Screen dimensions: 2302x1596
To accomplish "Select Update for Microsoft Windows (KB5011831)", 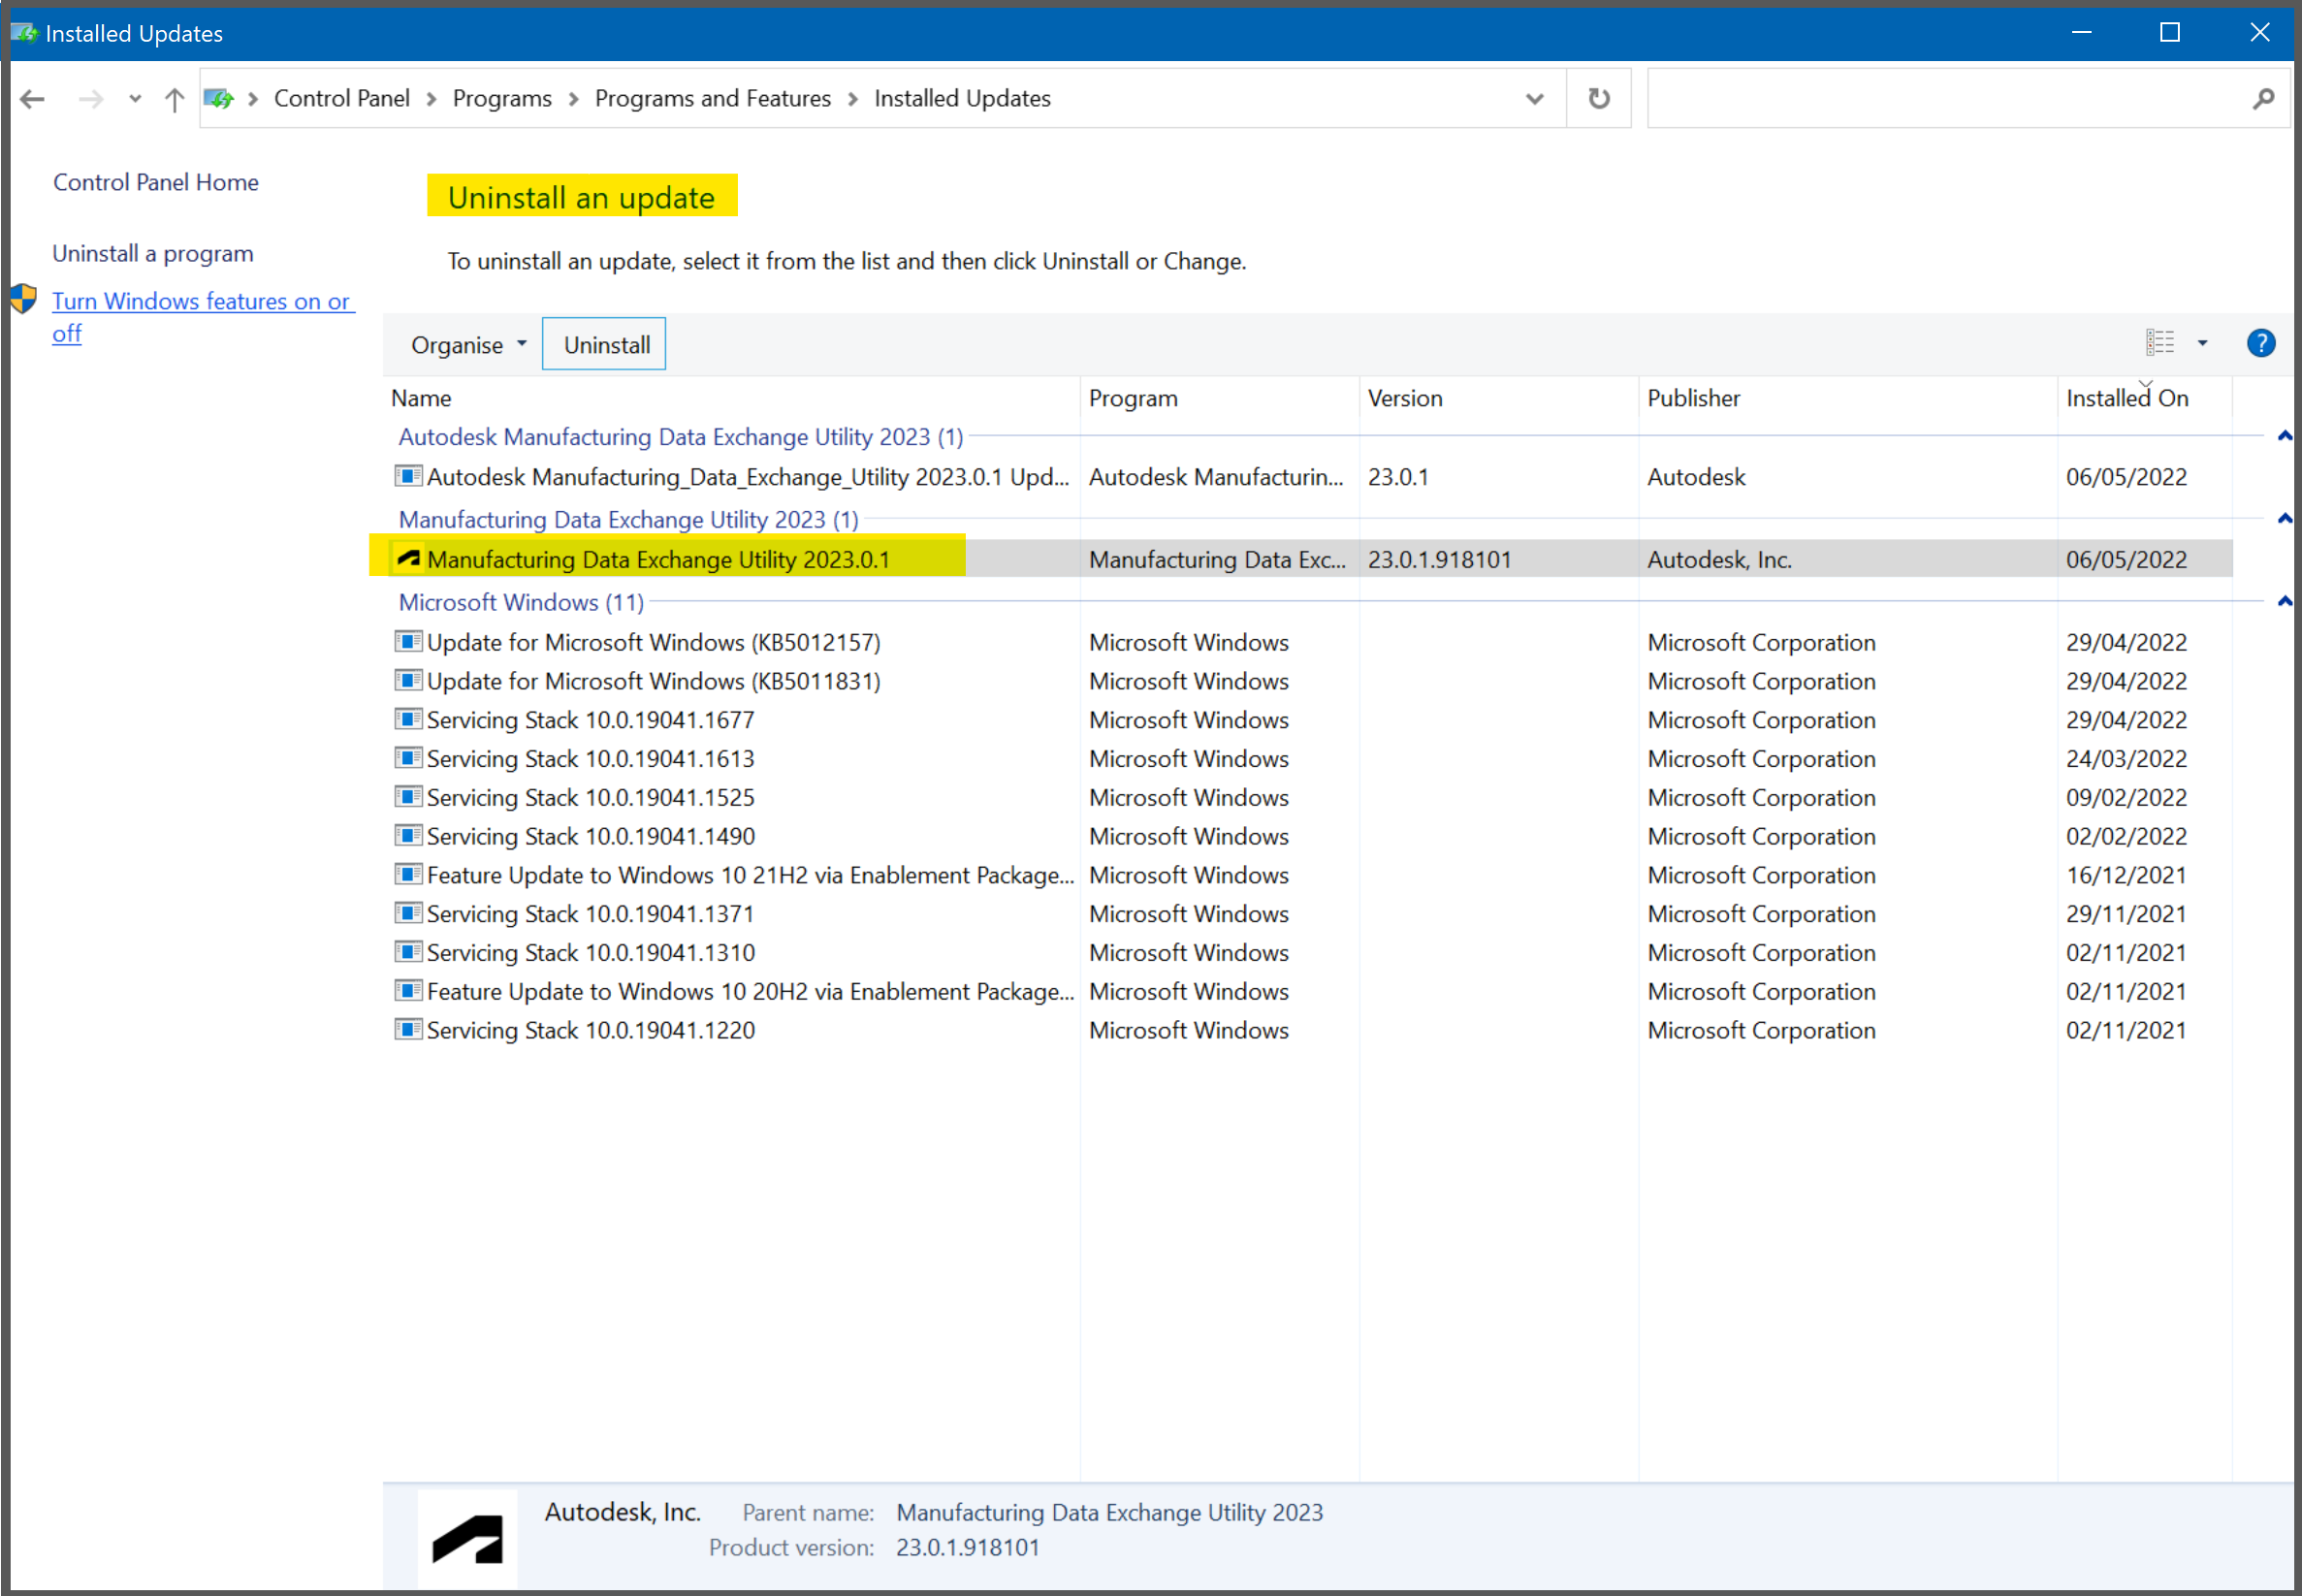I will coord(1309,681).
